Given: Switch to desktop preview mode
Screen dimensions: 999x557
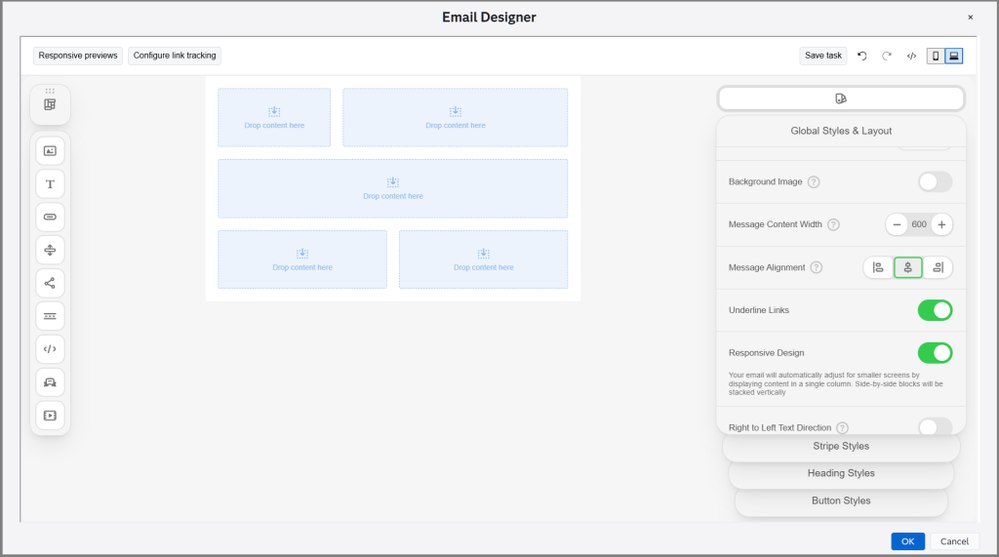Looking at the screenshot, I should pos(954,56).
